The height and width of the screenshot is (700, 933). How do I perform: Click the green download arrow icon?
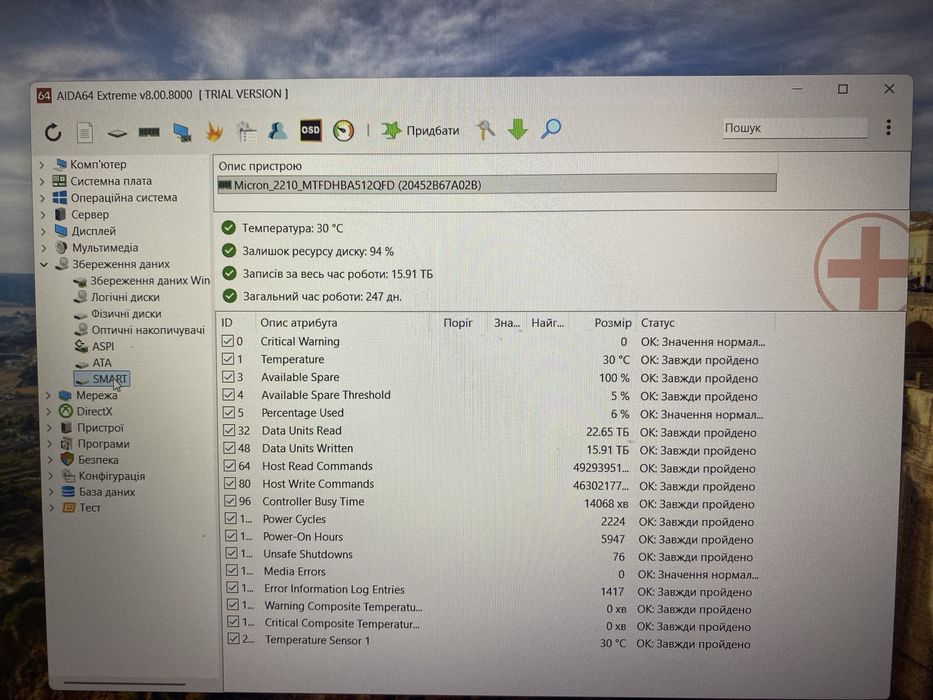(517, 129)
